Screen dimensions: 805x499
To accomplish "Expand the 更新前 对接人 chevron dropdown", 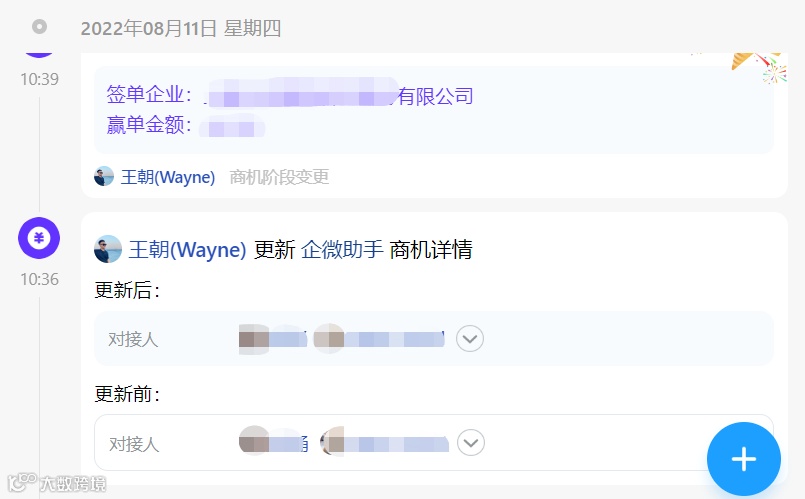I will (x=471, y=443).
